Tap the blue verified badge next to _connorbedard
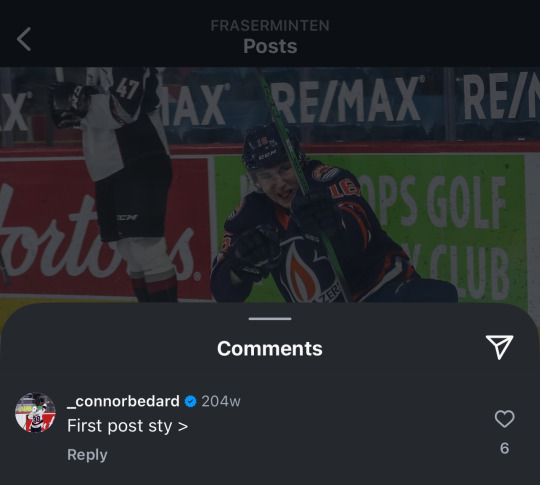 pyautogui.click(x=190, y=401)
